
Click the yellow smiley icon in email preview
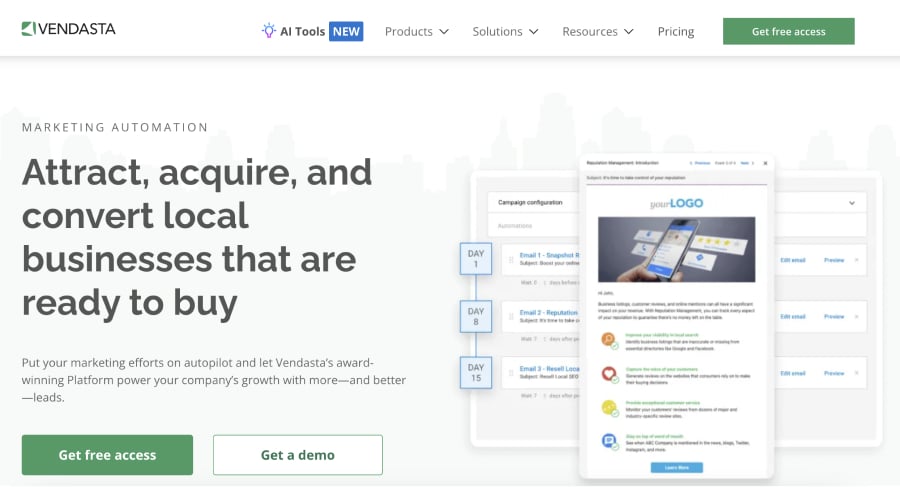pyautogui.click(x=608, y=407)
